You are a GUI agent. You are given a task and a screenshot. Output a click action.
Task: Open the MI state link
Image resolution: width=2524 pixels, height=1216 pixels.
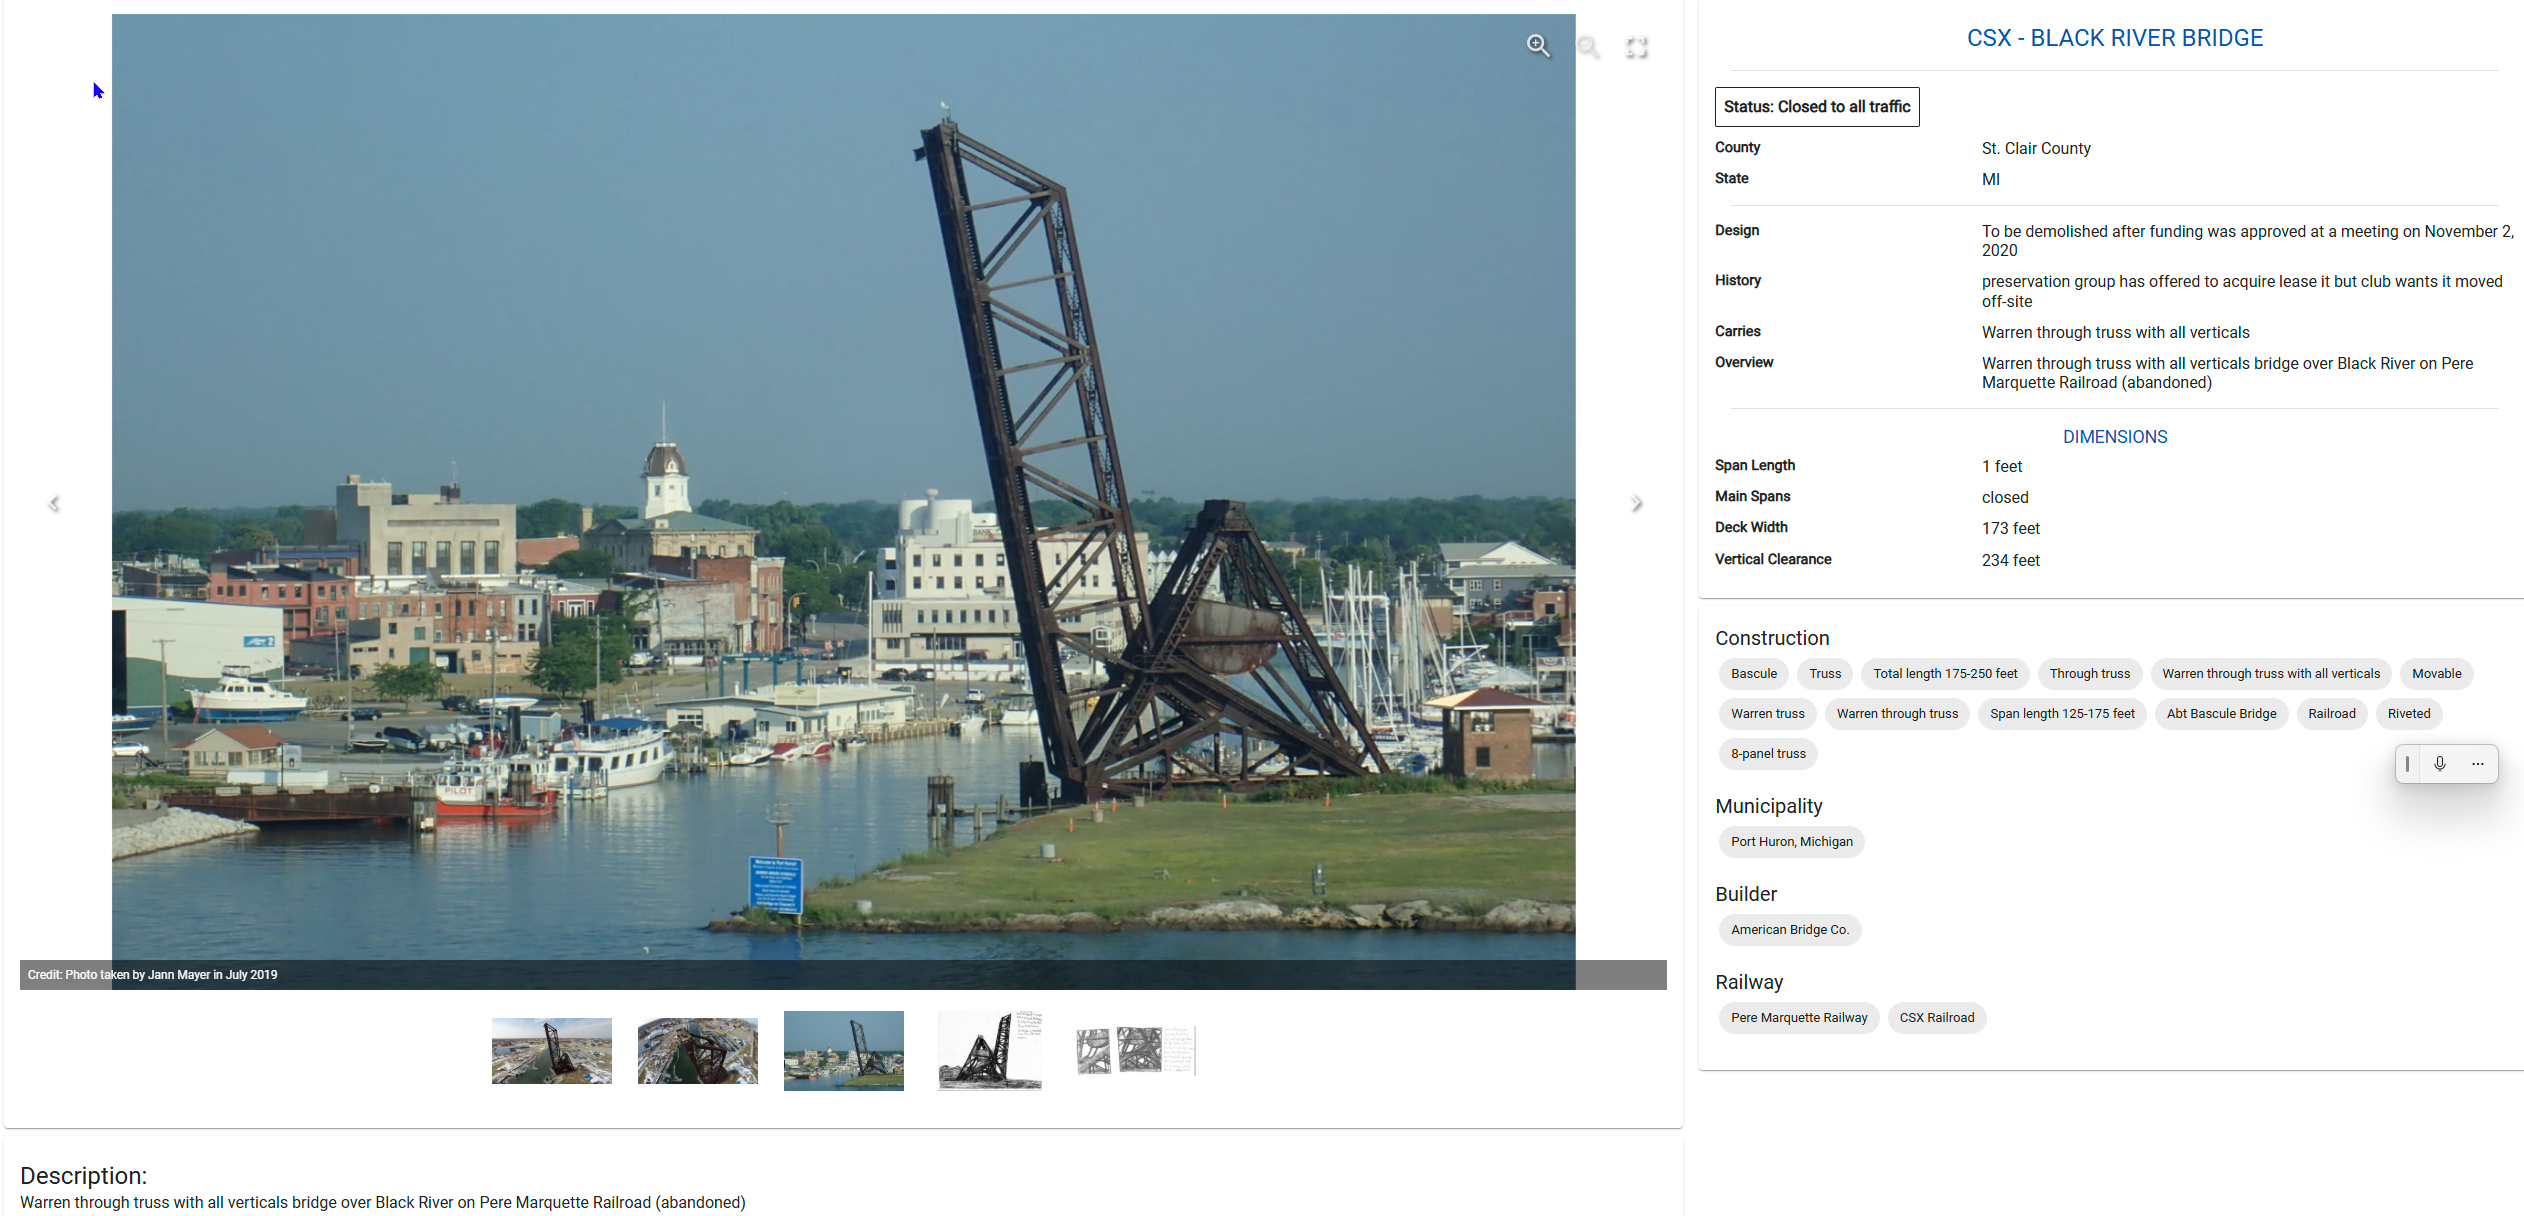[1990, 179]
